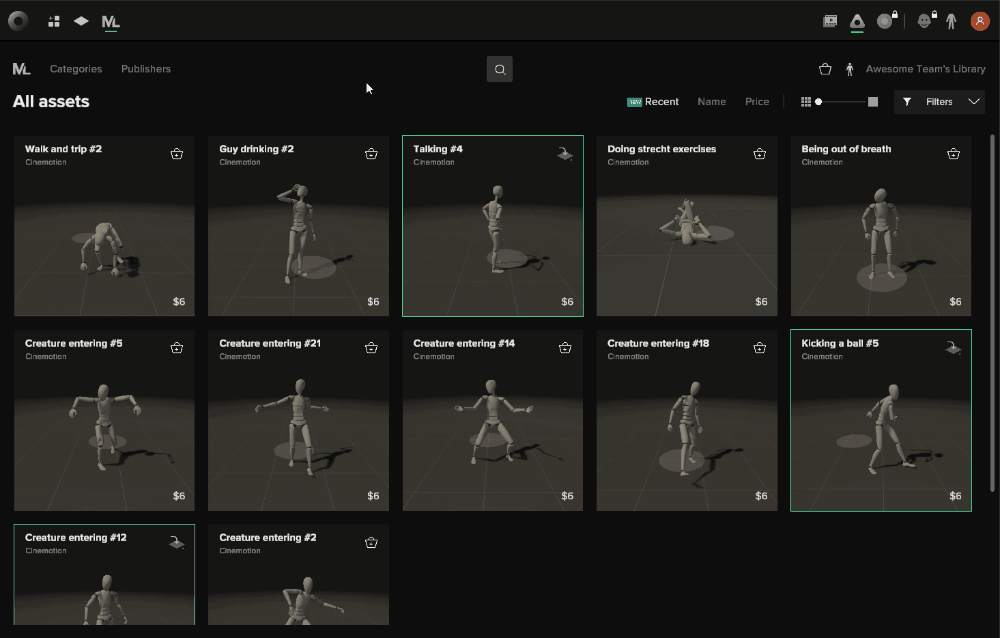The width and height of the screenshot is (1000, 638).
Task: Click the search button
Action: click(499, 69)
